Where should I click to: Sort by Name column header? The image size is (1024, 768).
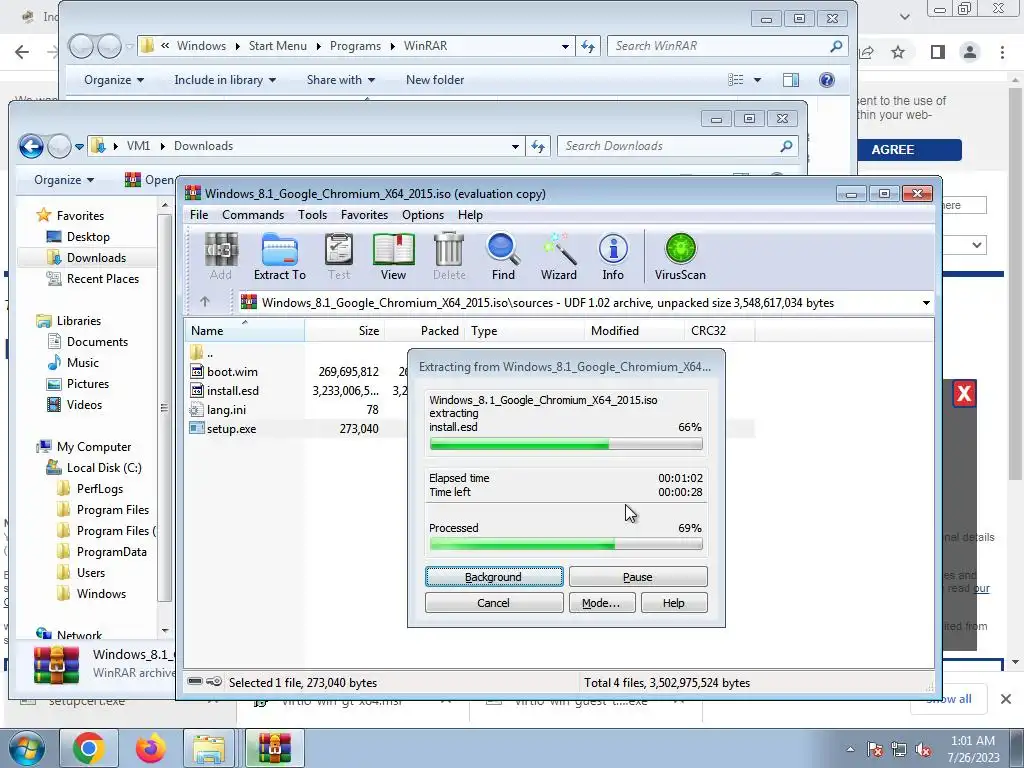point(245,330)
